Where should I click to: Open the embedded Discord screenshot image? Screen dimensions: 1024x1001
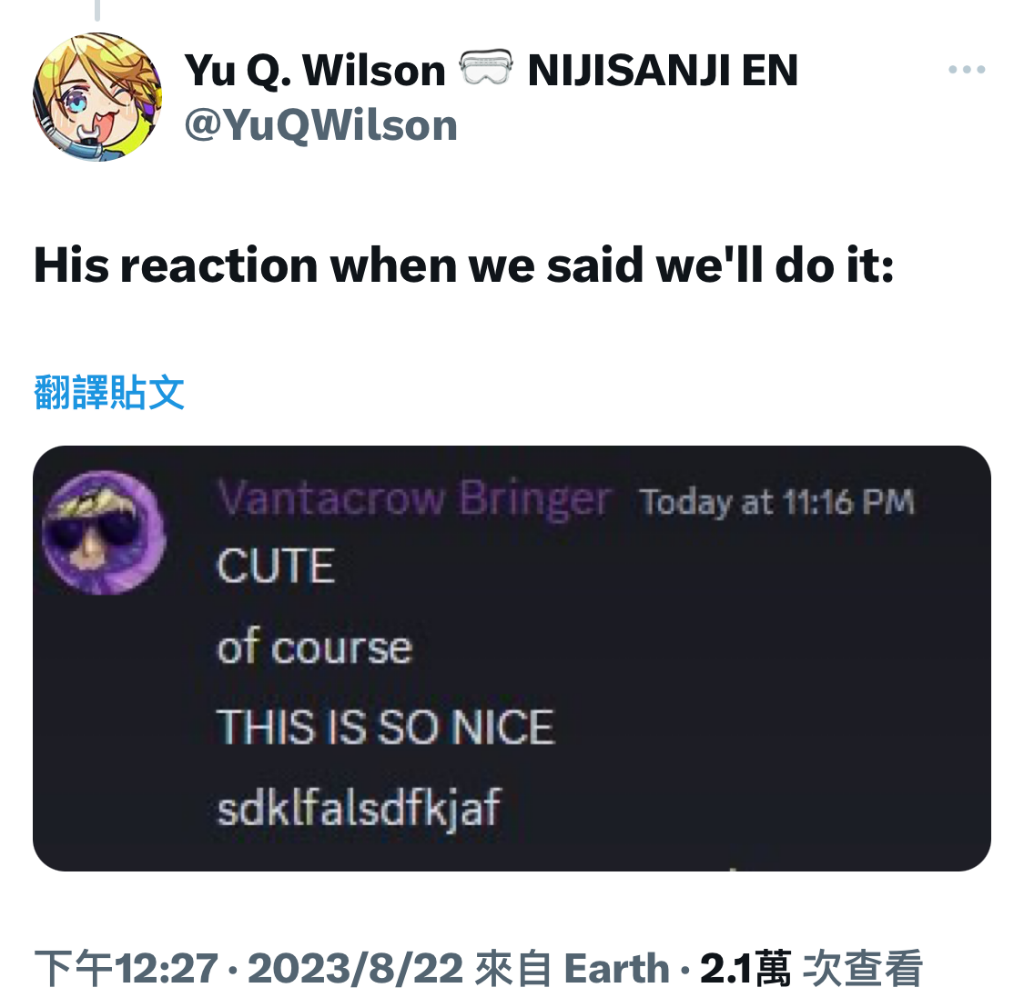(511, 658)
